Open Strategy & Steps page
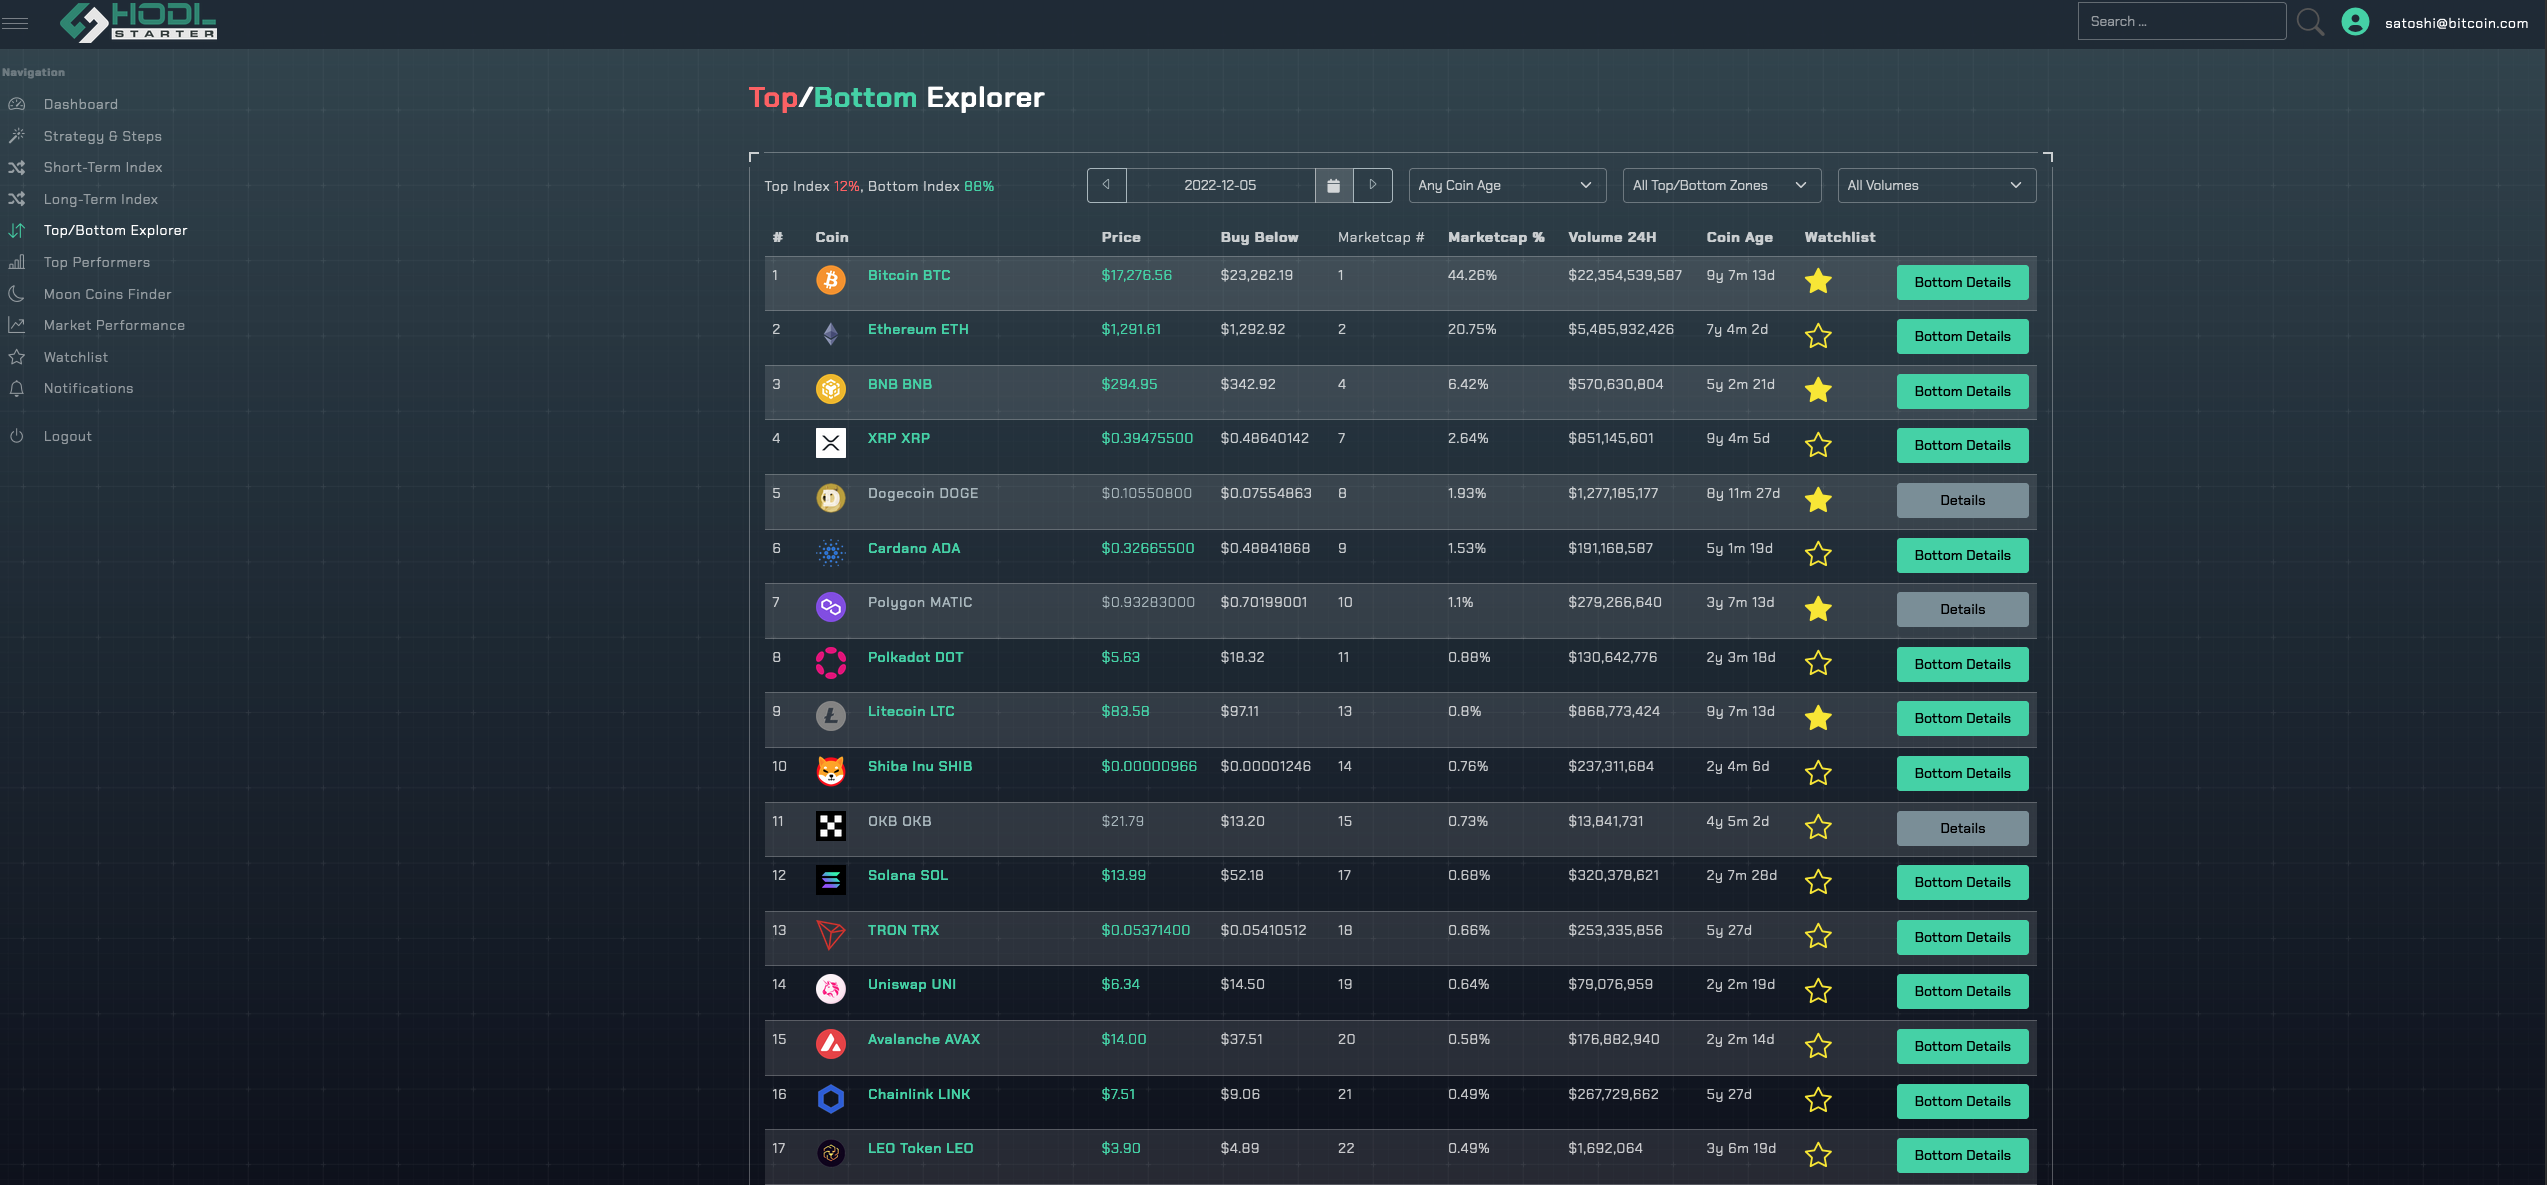This screenshot has height=1185, width=2547. pyautogui.click(x=102, y=136)
